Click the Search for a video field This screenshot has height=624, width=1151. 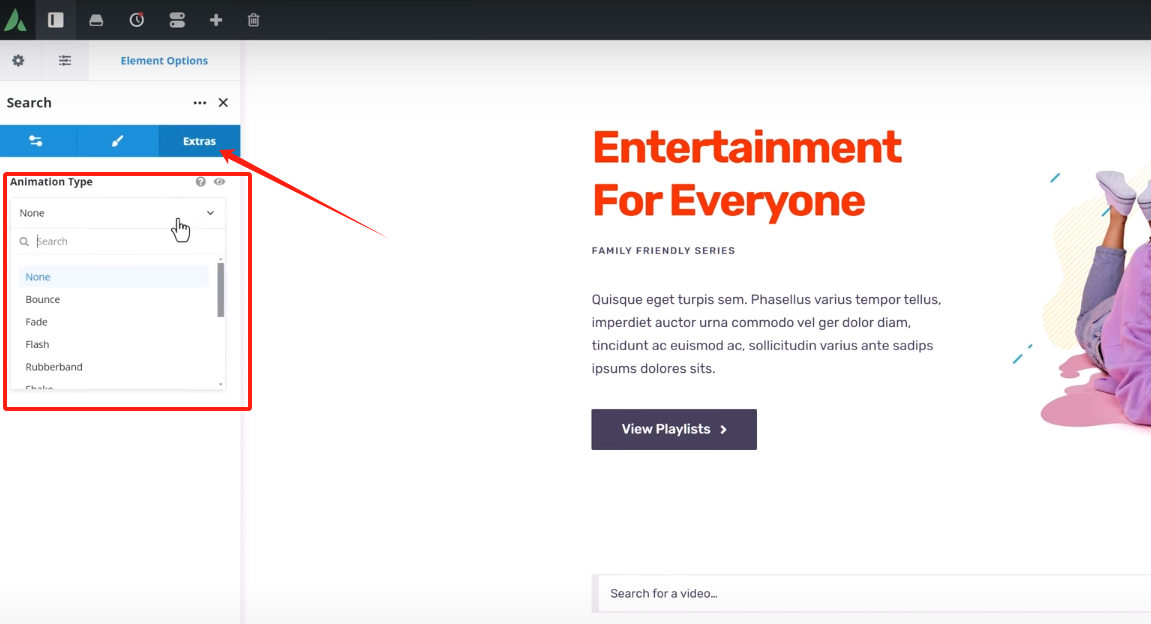tap(870, 593)
